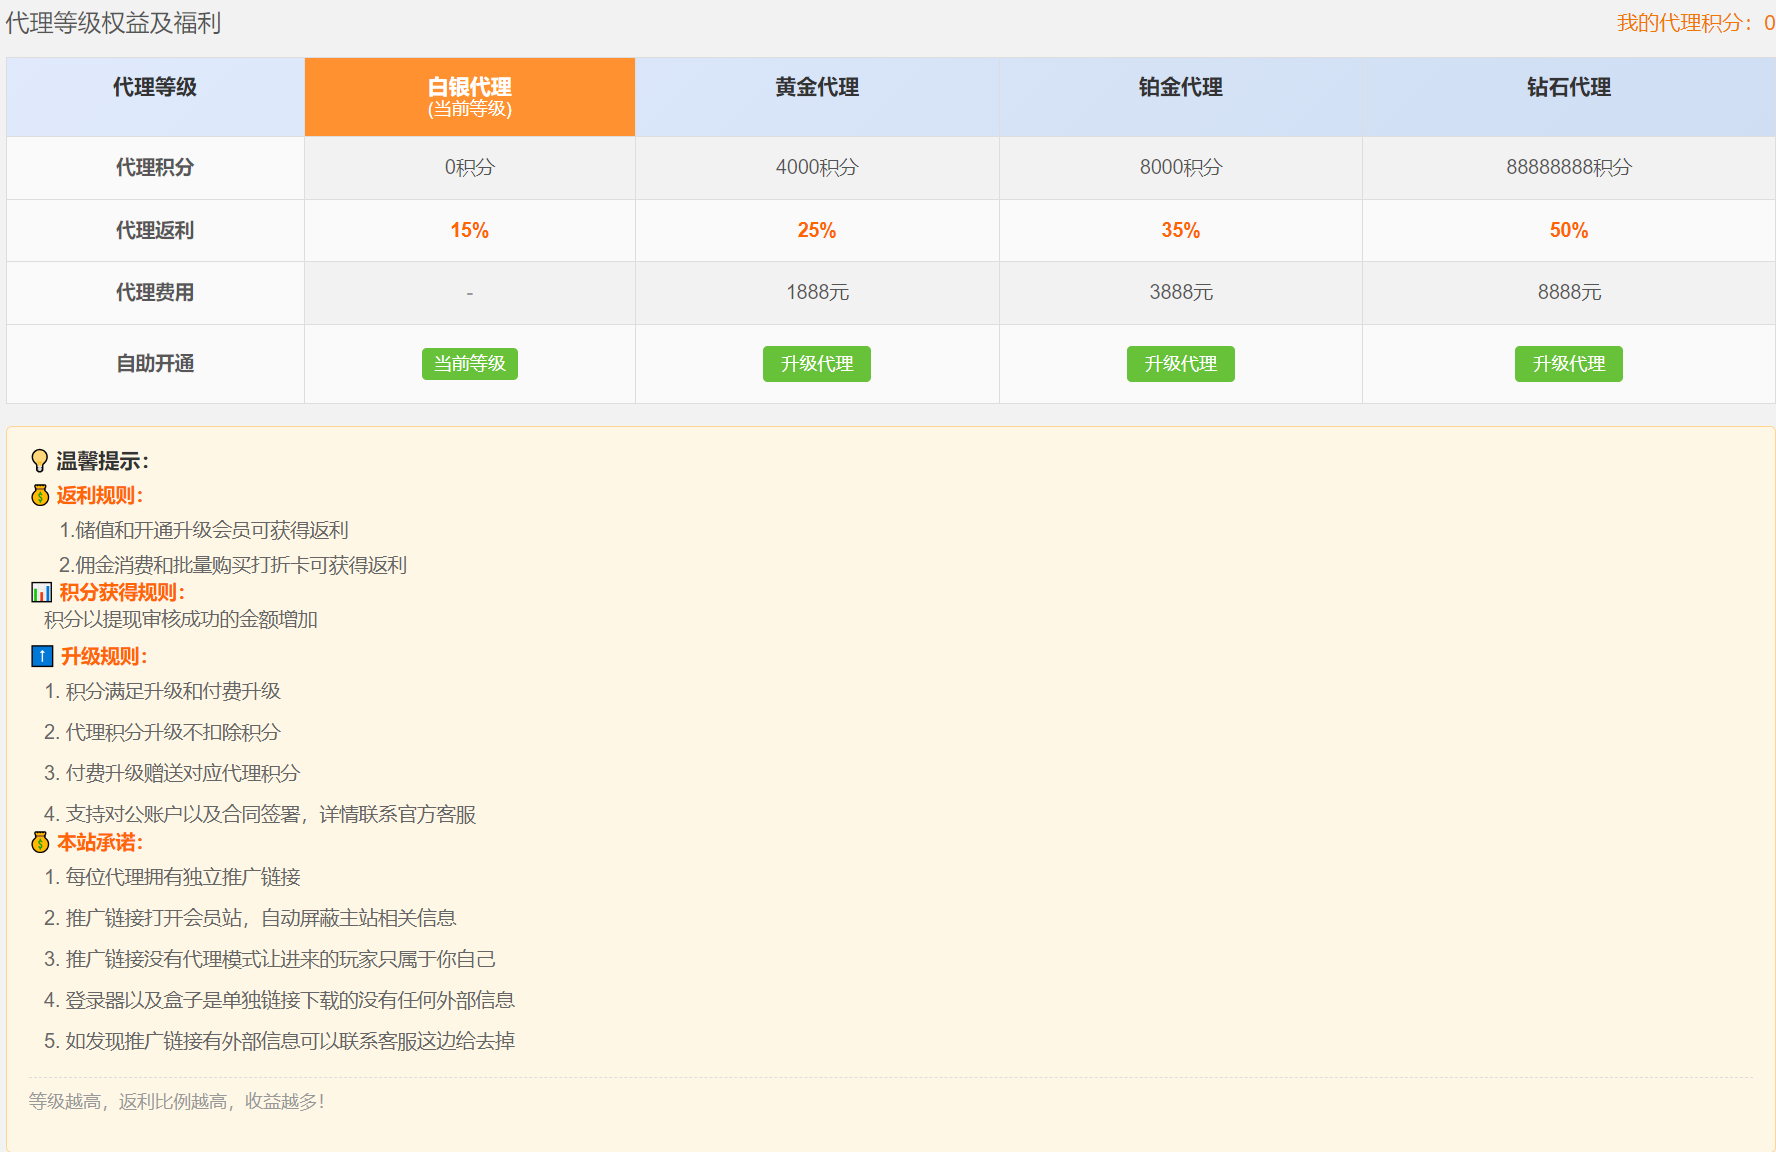This screenshot has height=1152, width=1776.
Task: Click the green 当前等级 button
Action: 469,364
